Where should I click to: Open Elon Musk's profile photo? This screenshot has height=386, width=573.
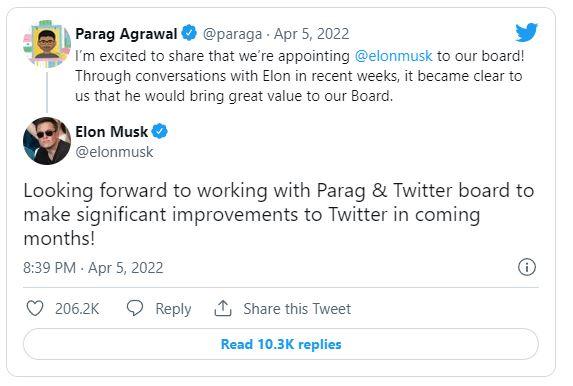[47, 141]
